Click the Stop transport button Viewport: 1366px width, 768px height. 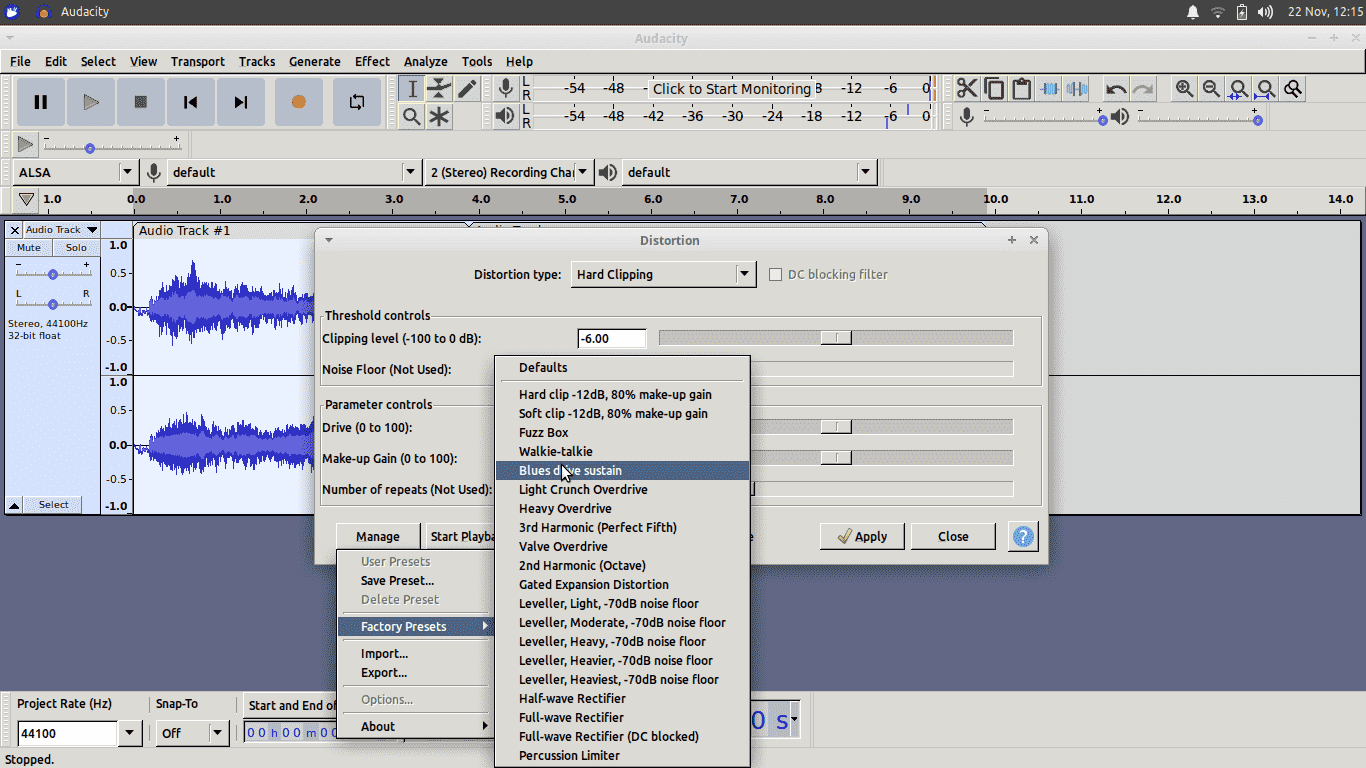pyautogui.click(x=141, y=102)
